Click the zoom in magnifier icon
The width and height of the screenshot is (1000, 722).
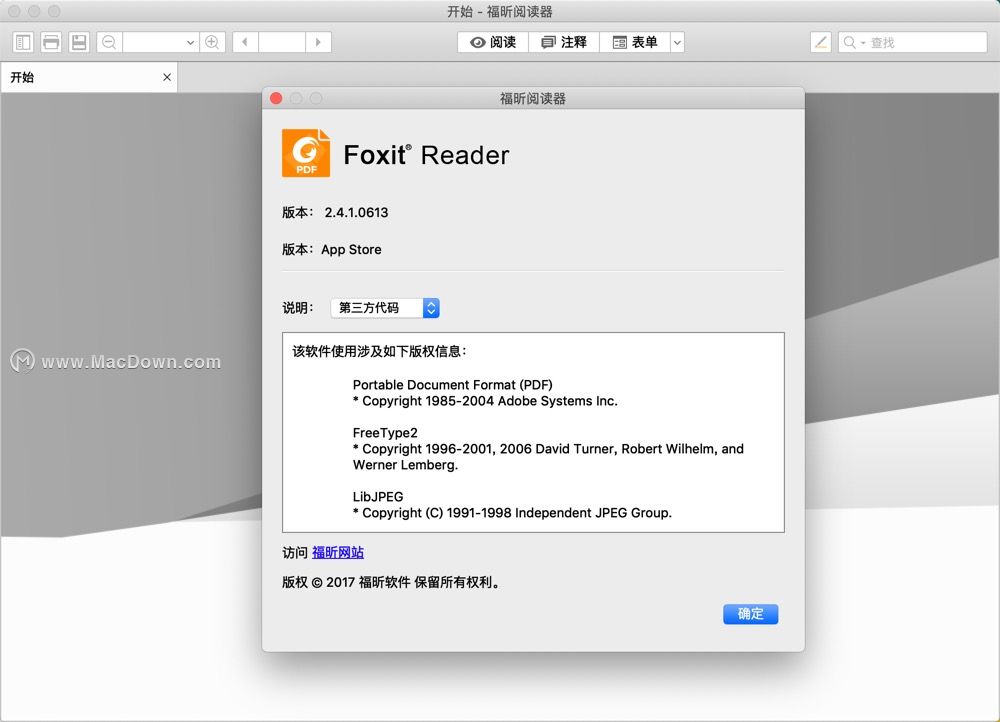pyautogui.click(x=212, y=43)
